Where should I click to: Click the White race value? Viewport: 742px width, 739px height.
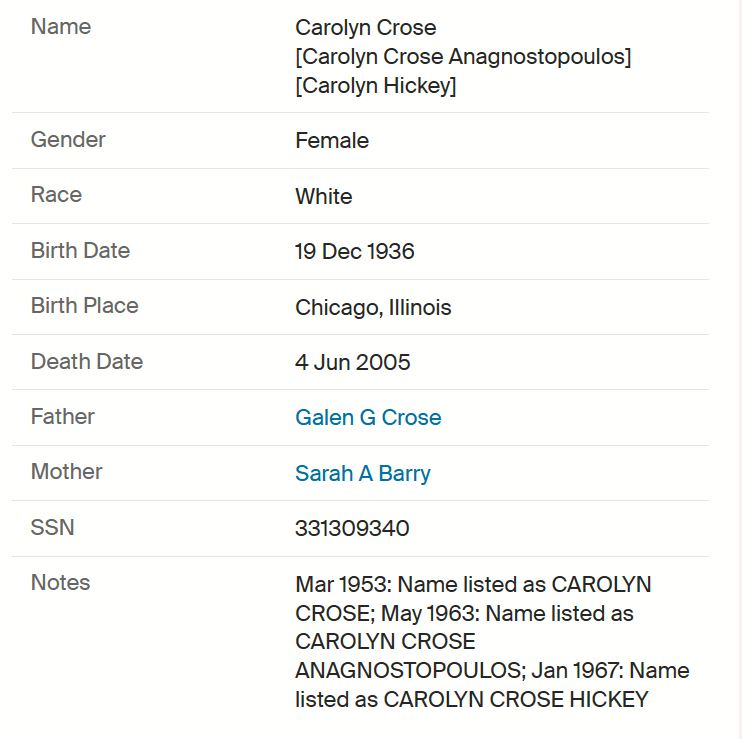[x=324, y=196]
